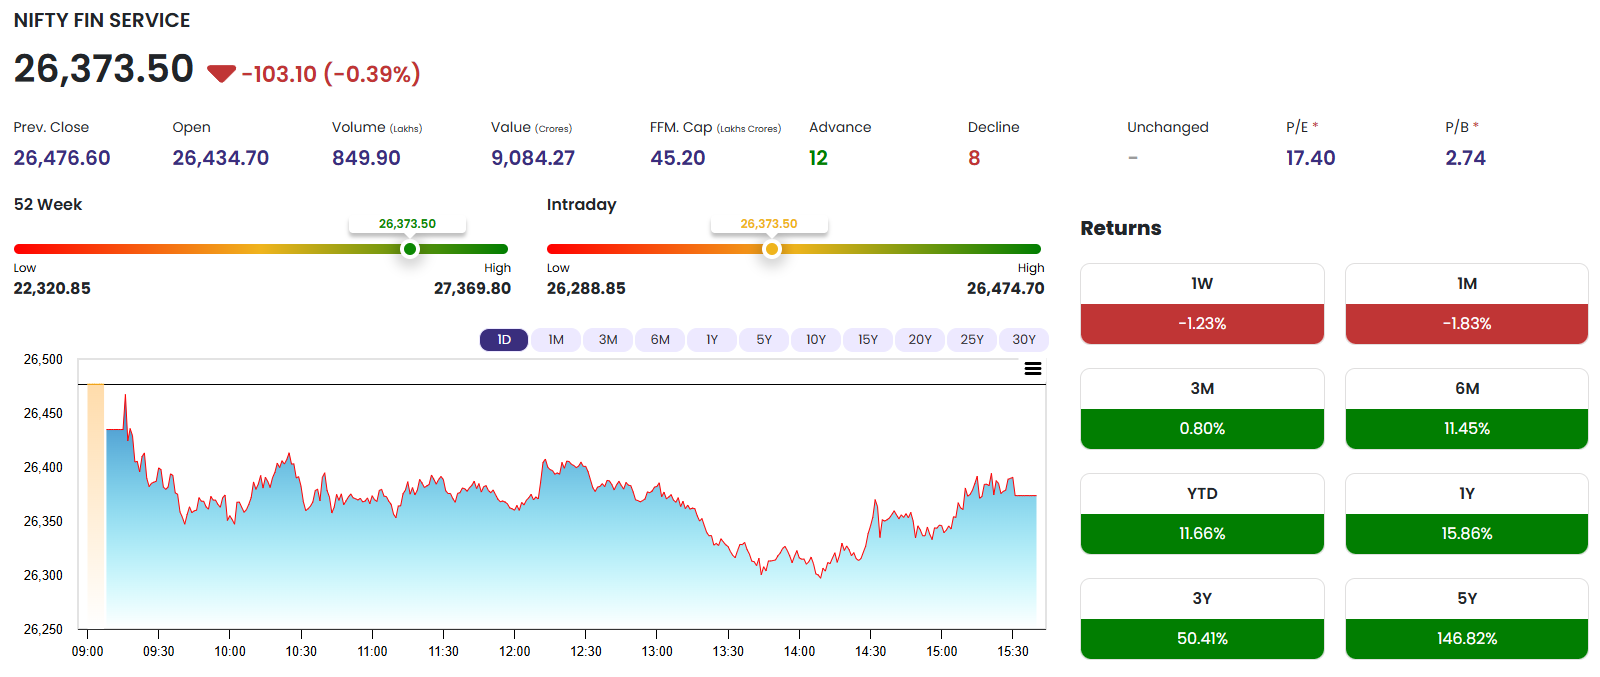Select the 1D chart range tab
The height and width of the screenshot is (677, 1600).
tap(504, 340)
